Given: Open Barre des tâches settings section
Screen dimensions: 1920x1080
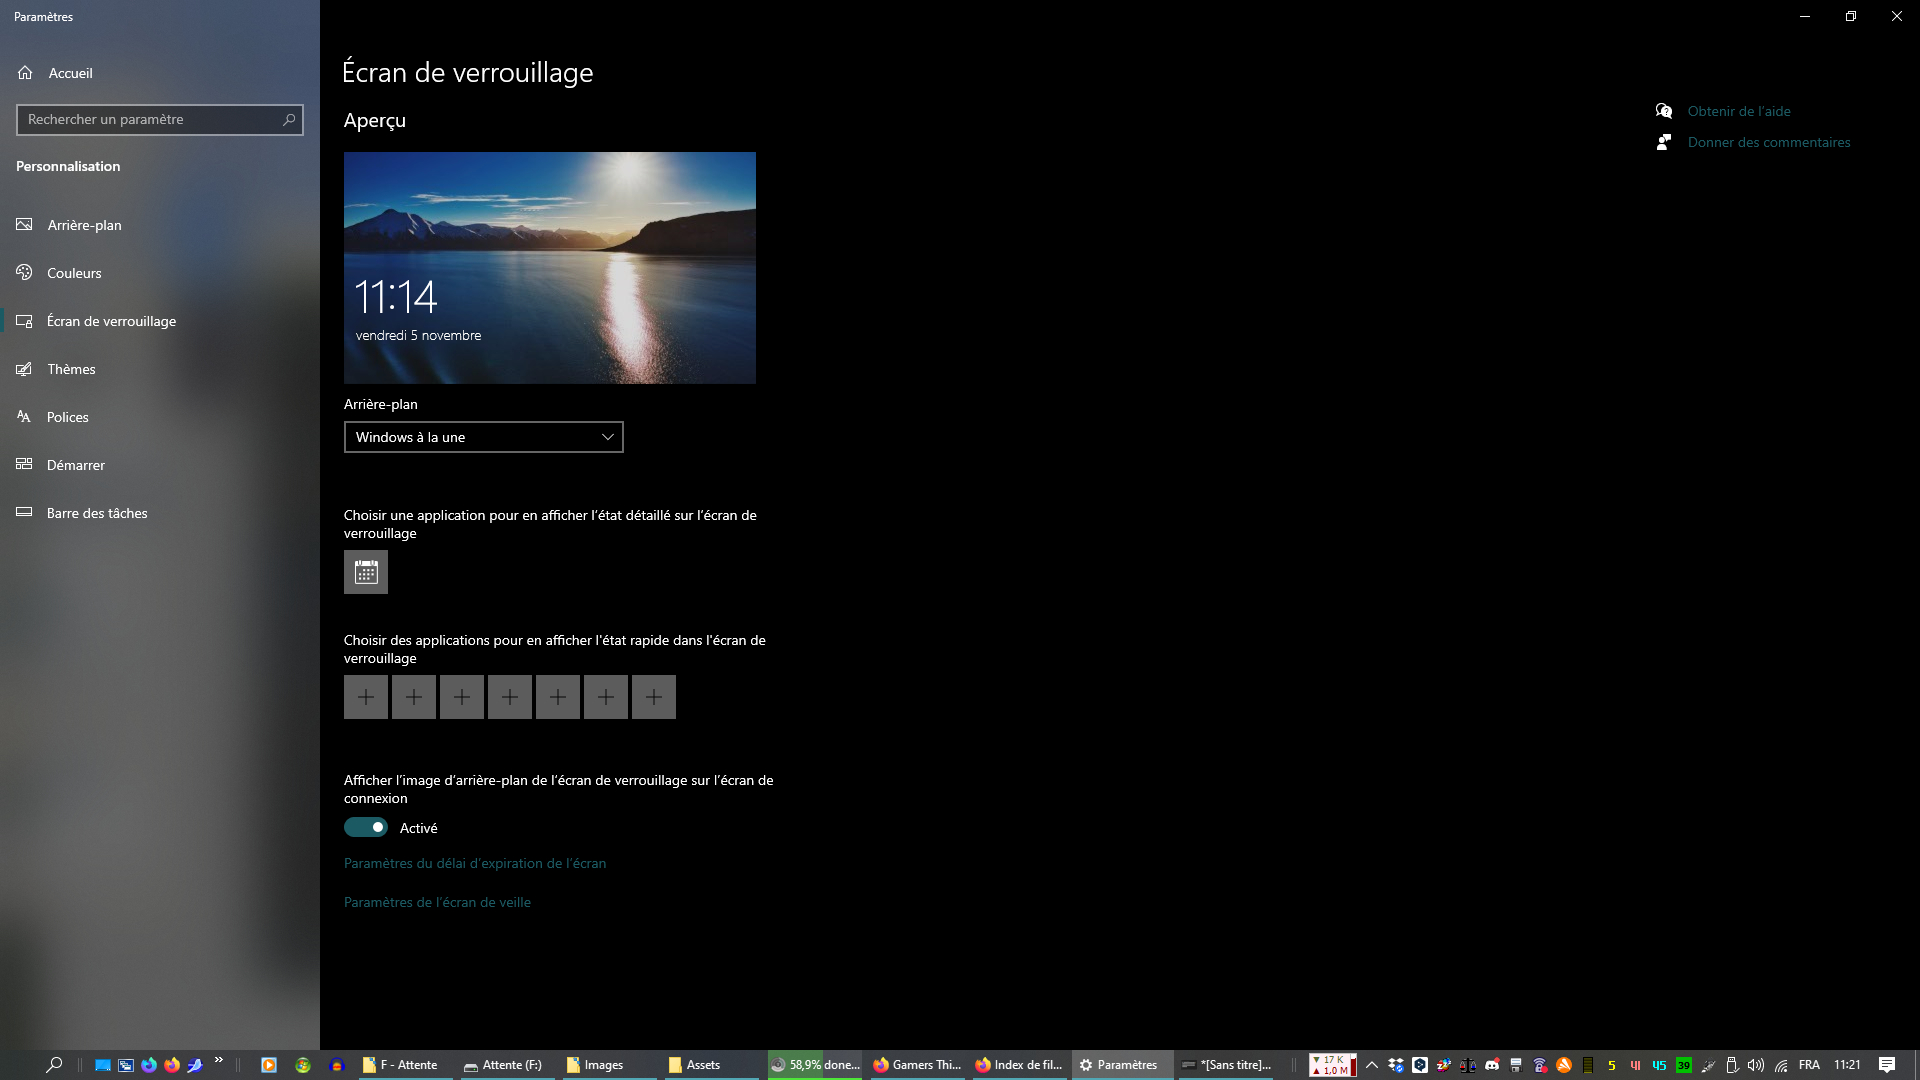Looking at the screenshot, I should click(97, 513).
